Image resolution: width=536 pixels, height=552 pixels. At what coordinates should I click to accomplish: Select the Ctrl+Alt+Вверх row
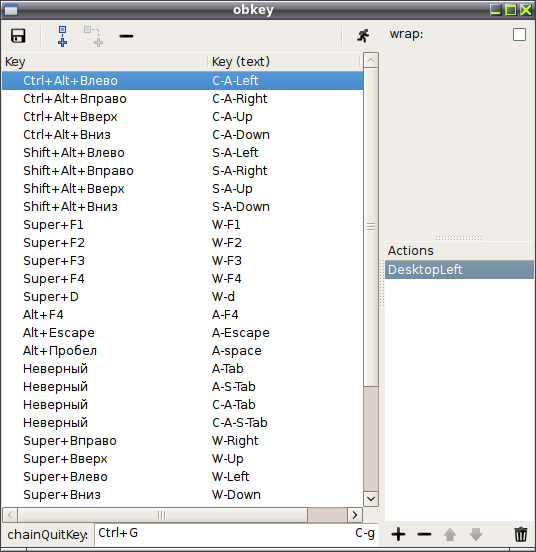point(182,117)
